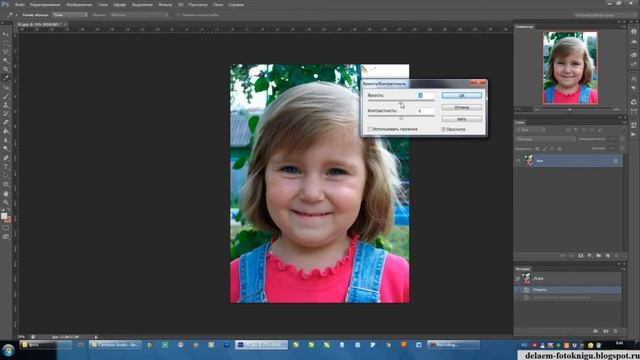640x360 pixels.
Task: Click foreground color swatch in toolbox
Action: [4, 216]
